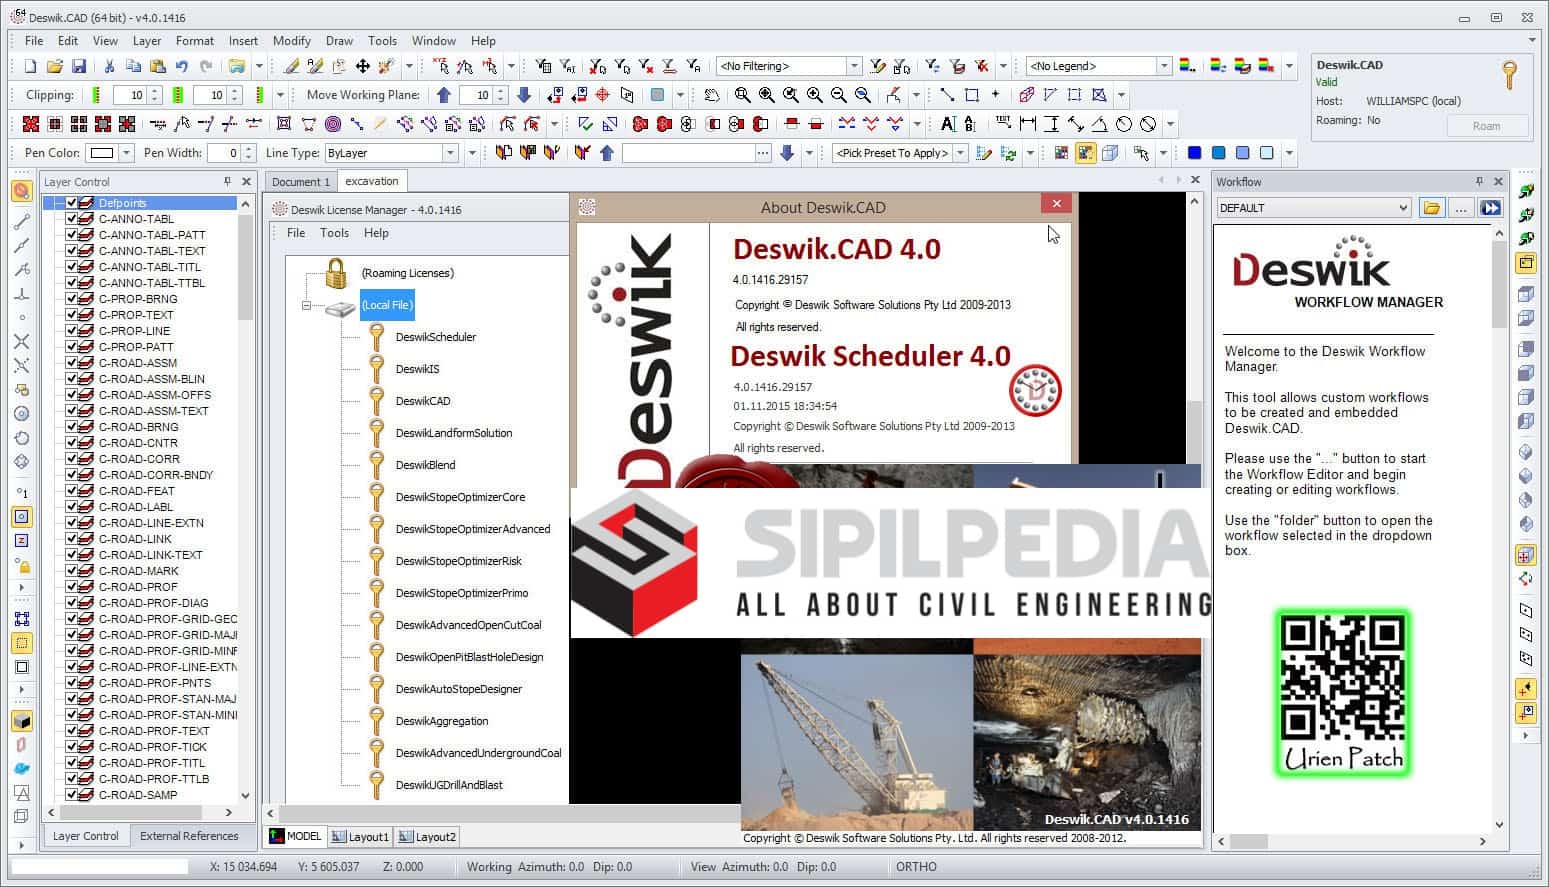Move working plane up with blue arrow
The image size is (1549, 887).
coord(444,95)
